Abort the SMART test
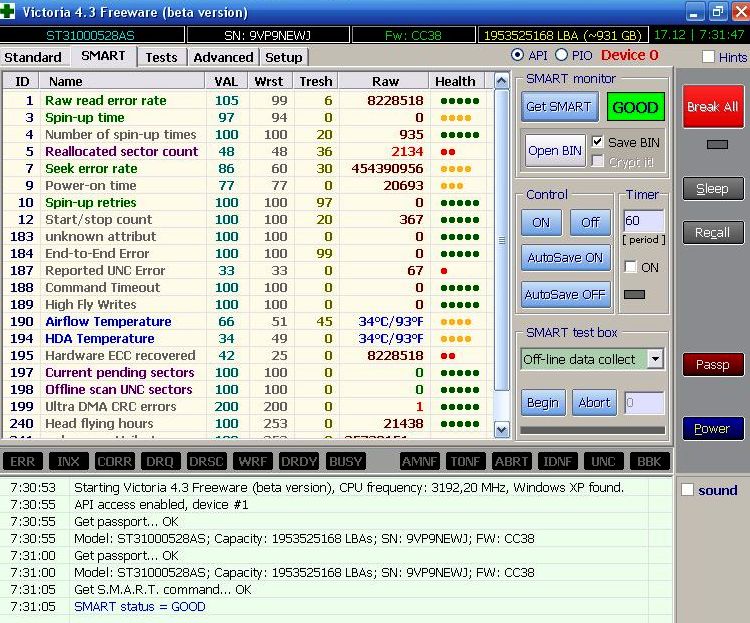This screenshot has height=623, width=750. tap(594, 402)
